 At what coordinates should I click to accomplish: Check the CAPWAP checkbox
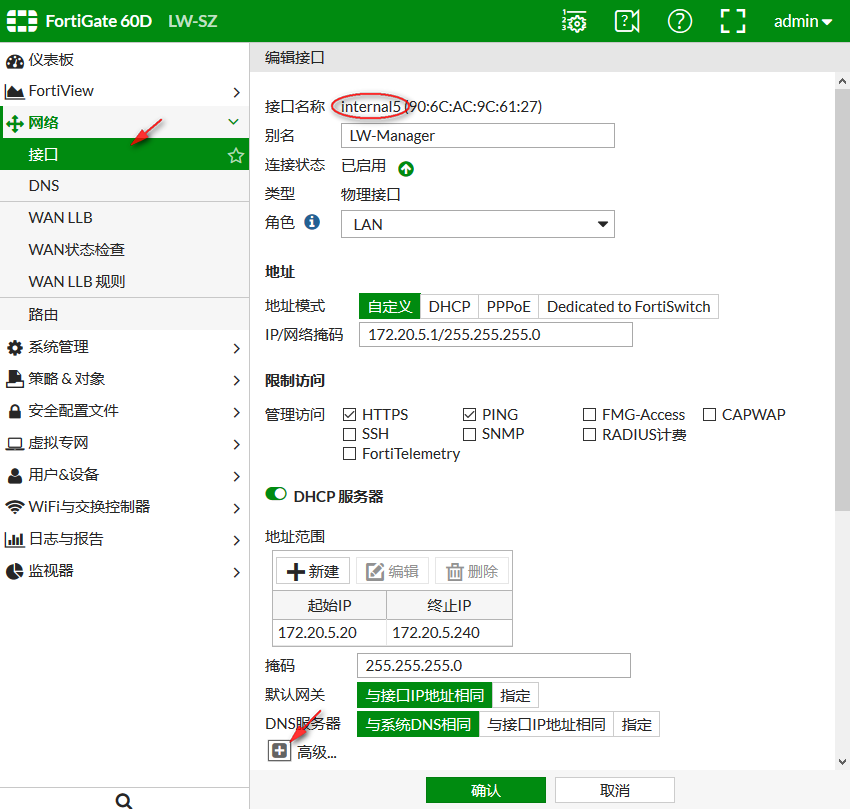(709, 415)
